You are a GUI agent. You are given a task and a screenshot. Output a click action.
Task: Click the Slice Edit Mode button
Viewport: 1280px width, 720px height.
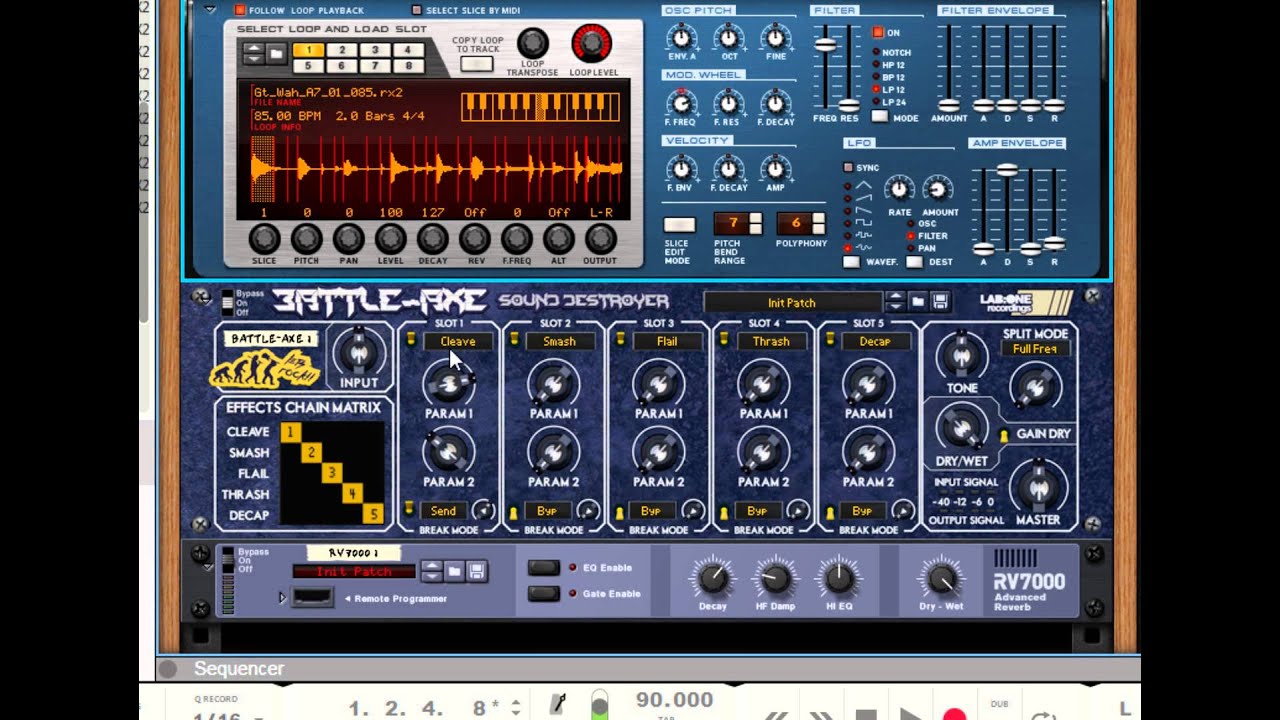[679, 225]
